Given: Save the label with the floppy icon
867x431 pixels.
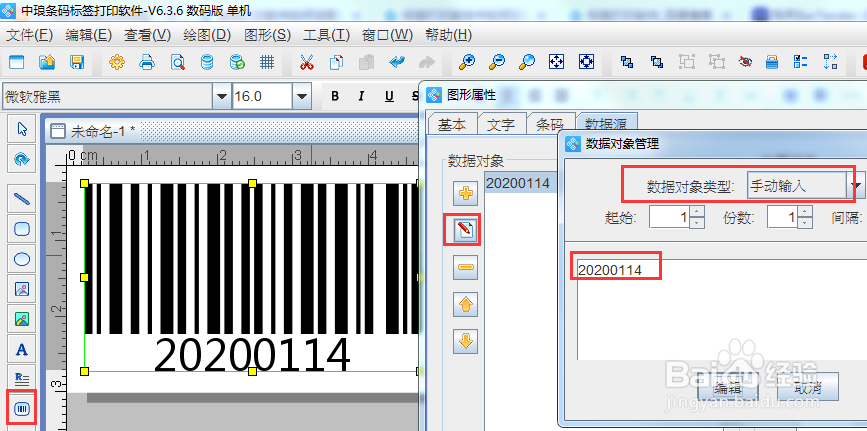Looking at the screenshot, I should pyautogui.click(x=77, y=62).
